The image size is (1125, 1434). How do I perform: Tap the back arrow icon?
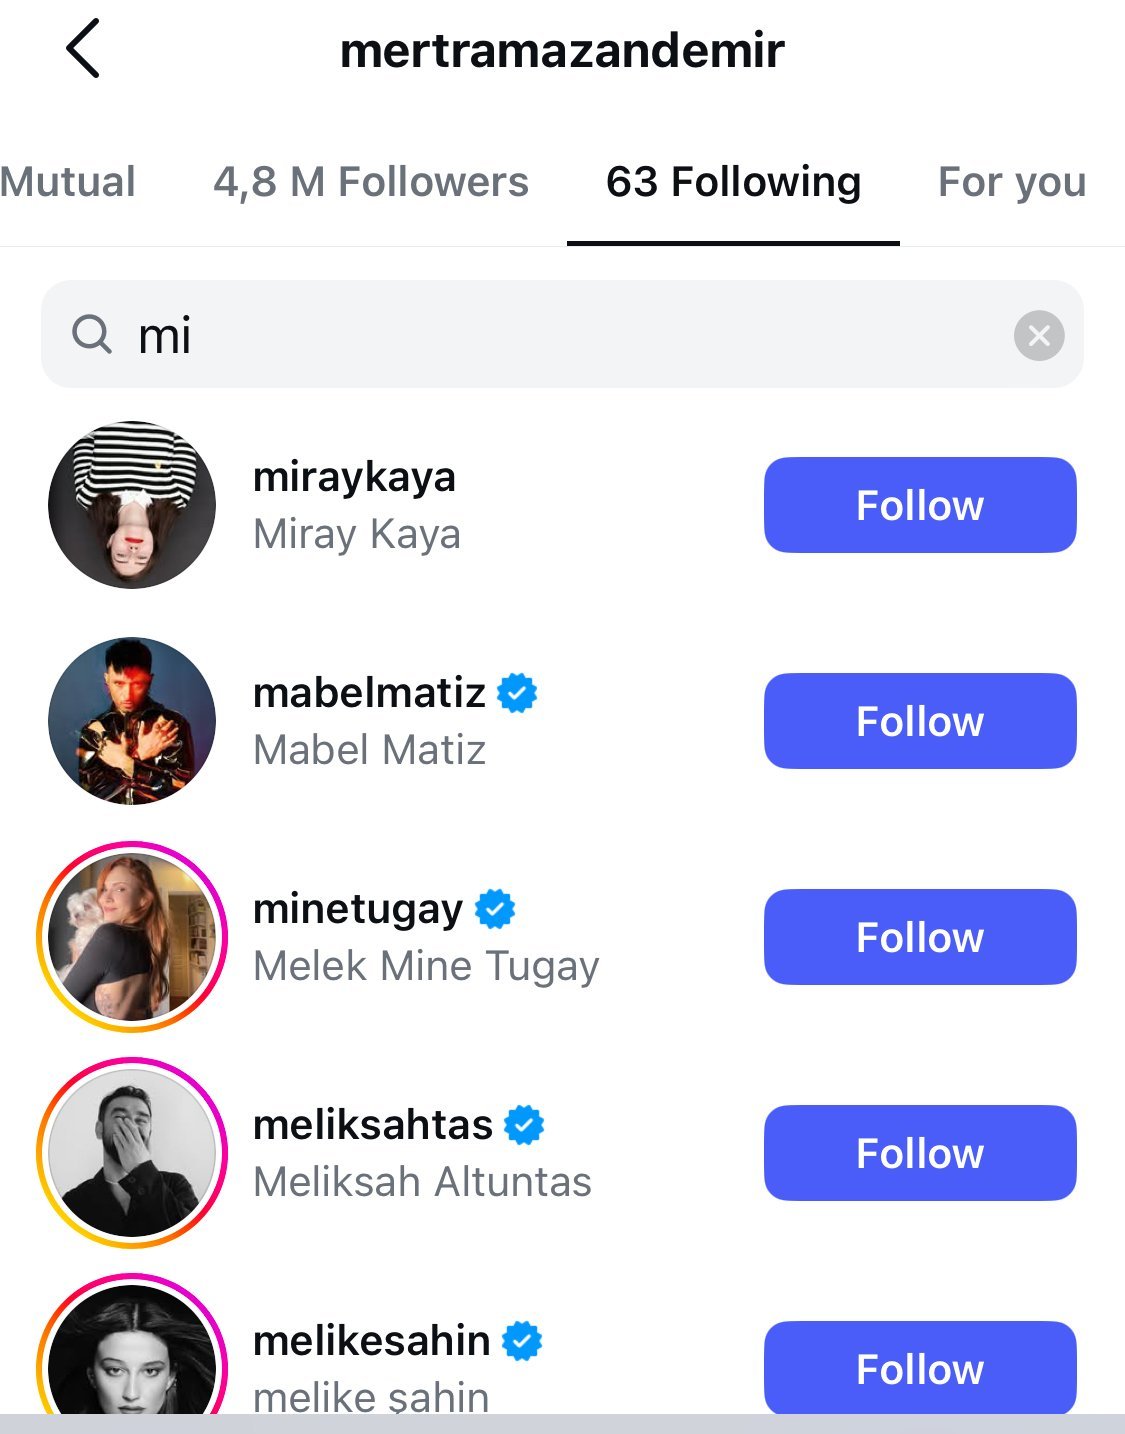[x=83, y=49]
